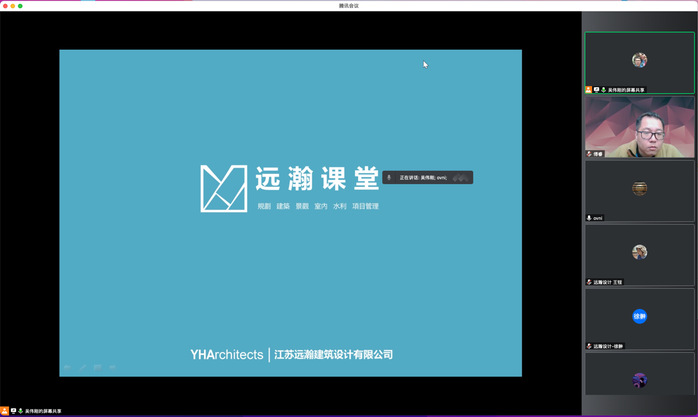698x417 pixels.
Task: Click the microphone icon in speaking indicator popup
Action: 390,178
